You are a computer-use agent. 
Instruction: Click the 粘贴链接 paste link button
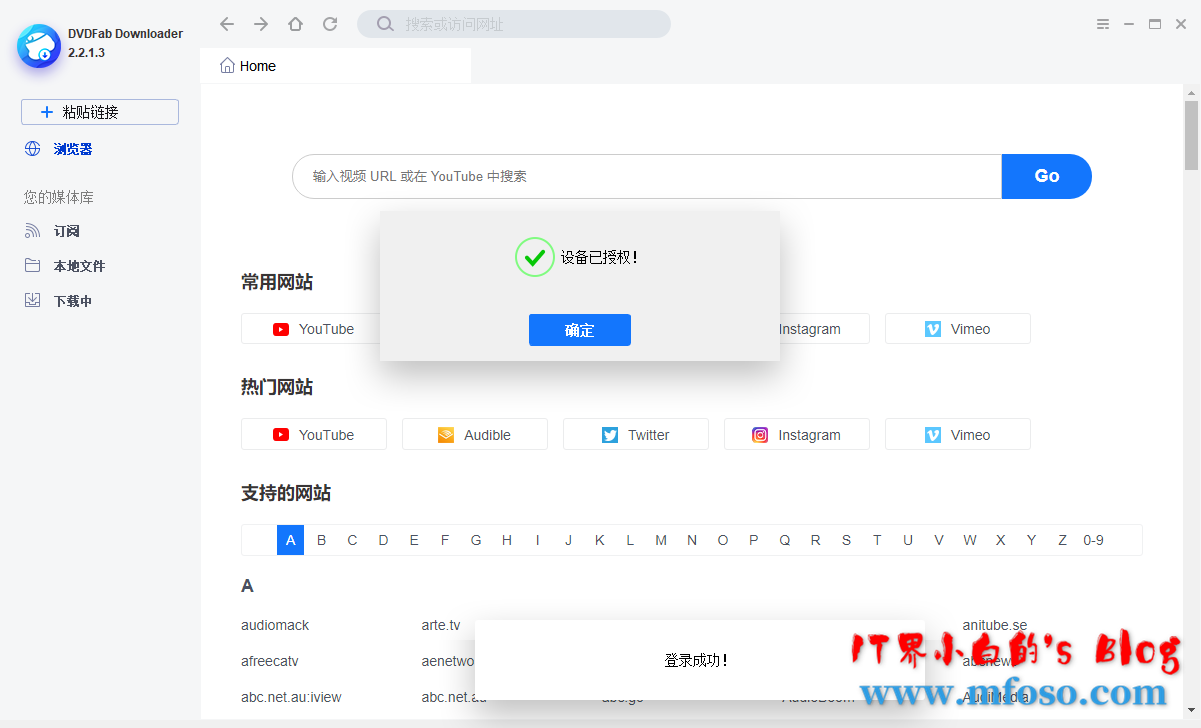click(x=100, y=112)
